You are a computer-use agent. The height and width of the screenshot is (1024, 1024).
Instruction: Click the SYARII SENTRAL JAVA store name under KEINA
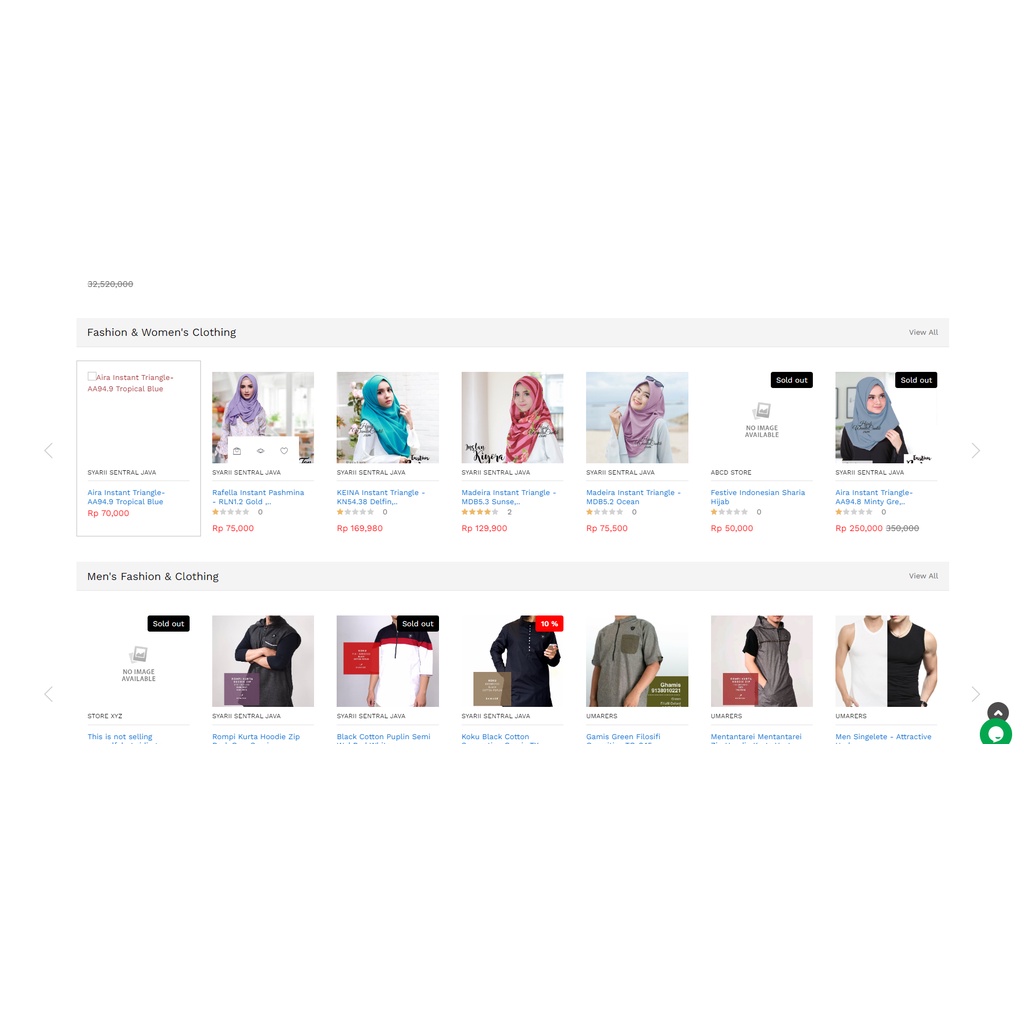pyautogui.click(x=371, y=472)
